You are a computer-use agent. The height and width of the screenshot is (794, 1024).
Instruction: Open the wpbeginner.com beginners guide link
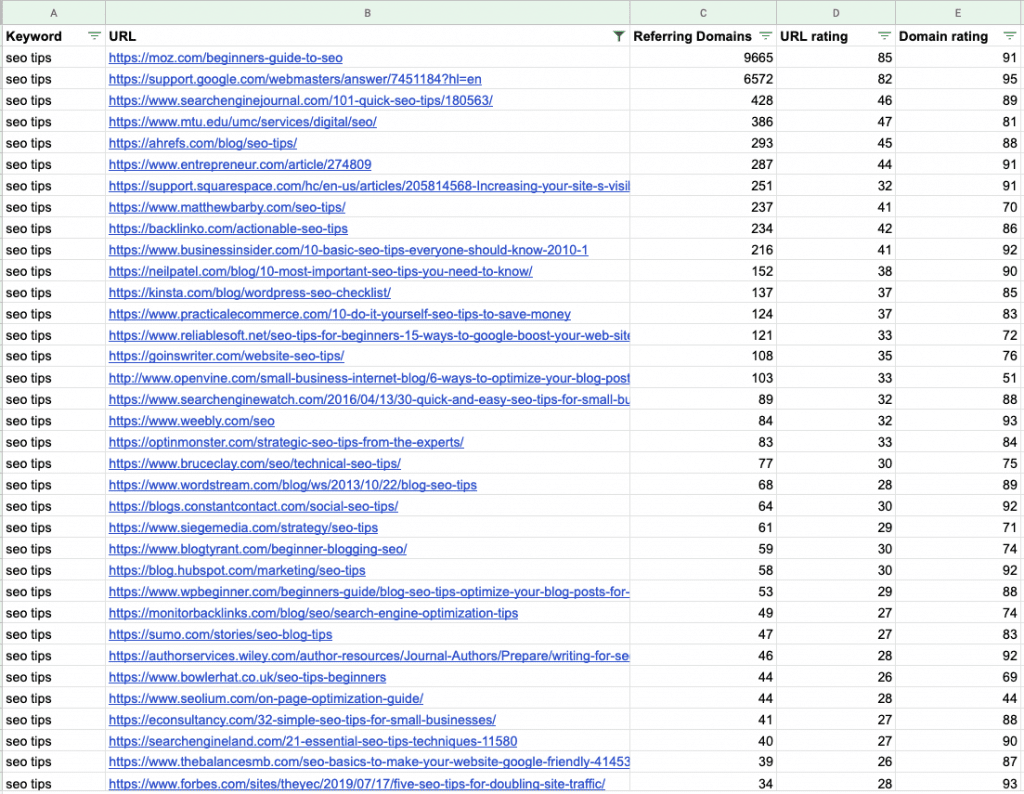369,592
